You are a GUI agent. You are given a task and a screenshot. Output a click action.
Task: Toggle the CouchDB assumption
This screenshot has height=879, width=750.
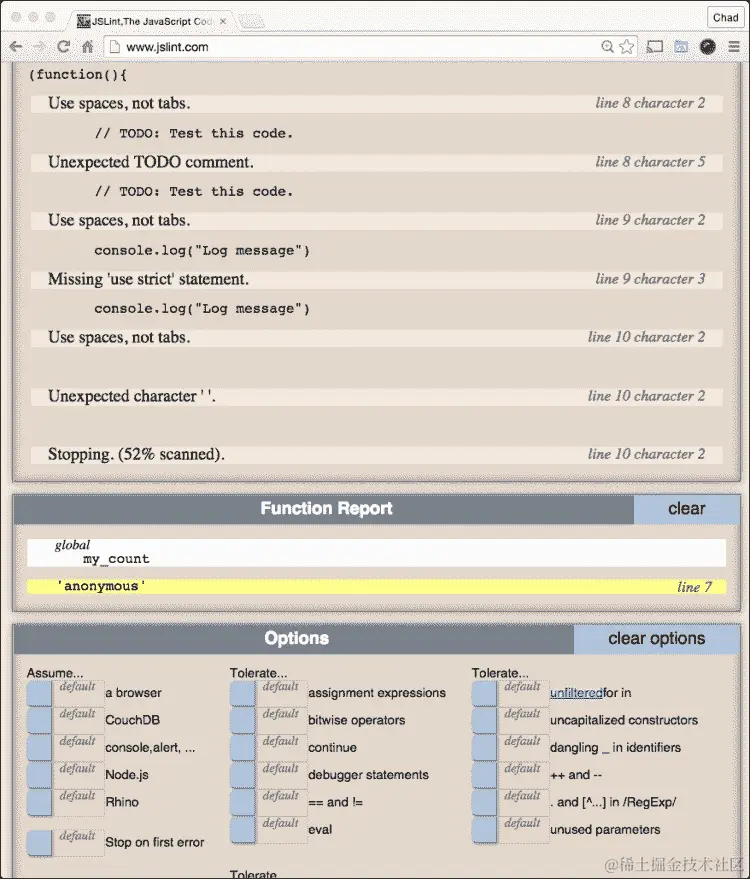pos(39,721)
